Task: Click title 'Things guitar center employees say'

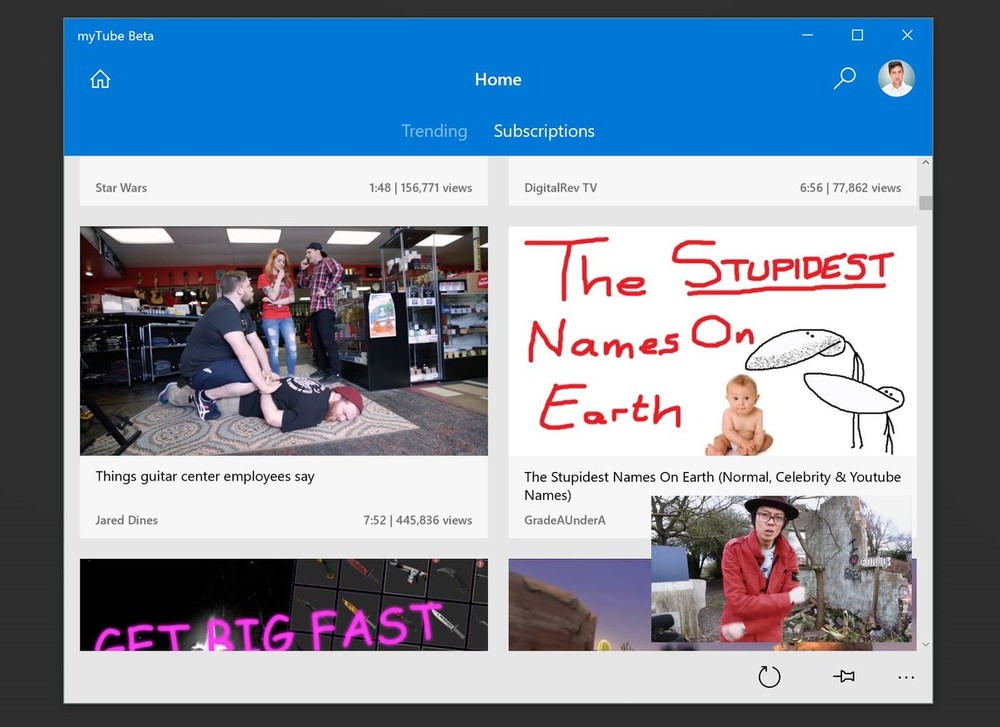Action: coord(205,476)
